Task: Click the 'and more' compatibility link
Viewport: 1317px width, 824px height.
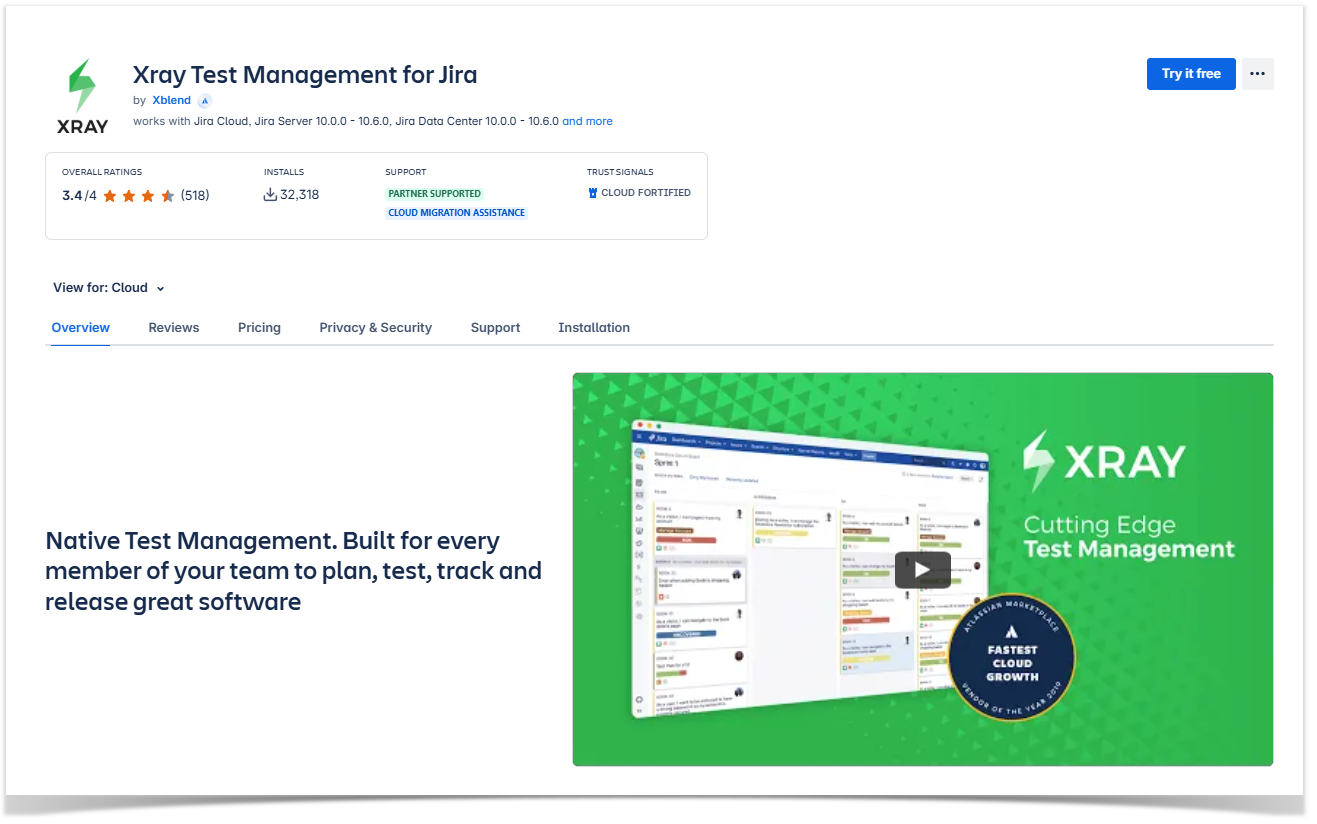Action: click(588, 121)
